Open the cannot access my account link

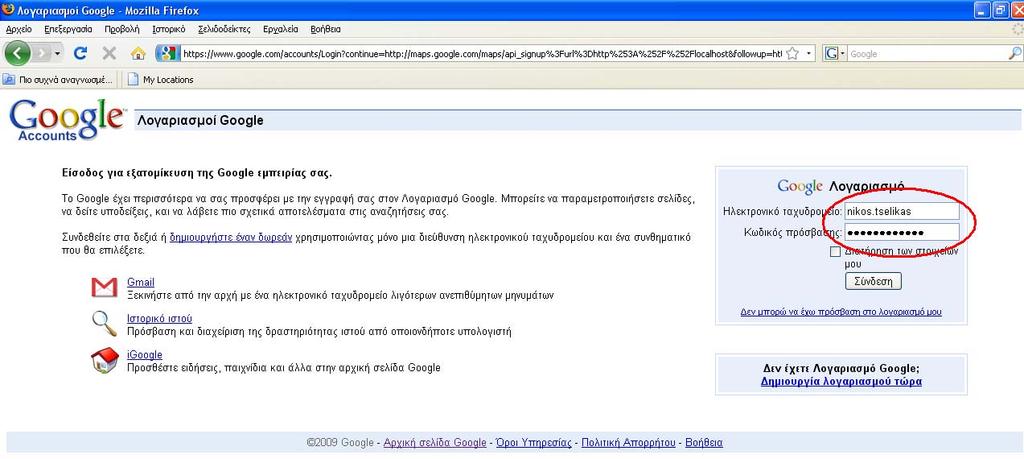tap(841, 312)
